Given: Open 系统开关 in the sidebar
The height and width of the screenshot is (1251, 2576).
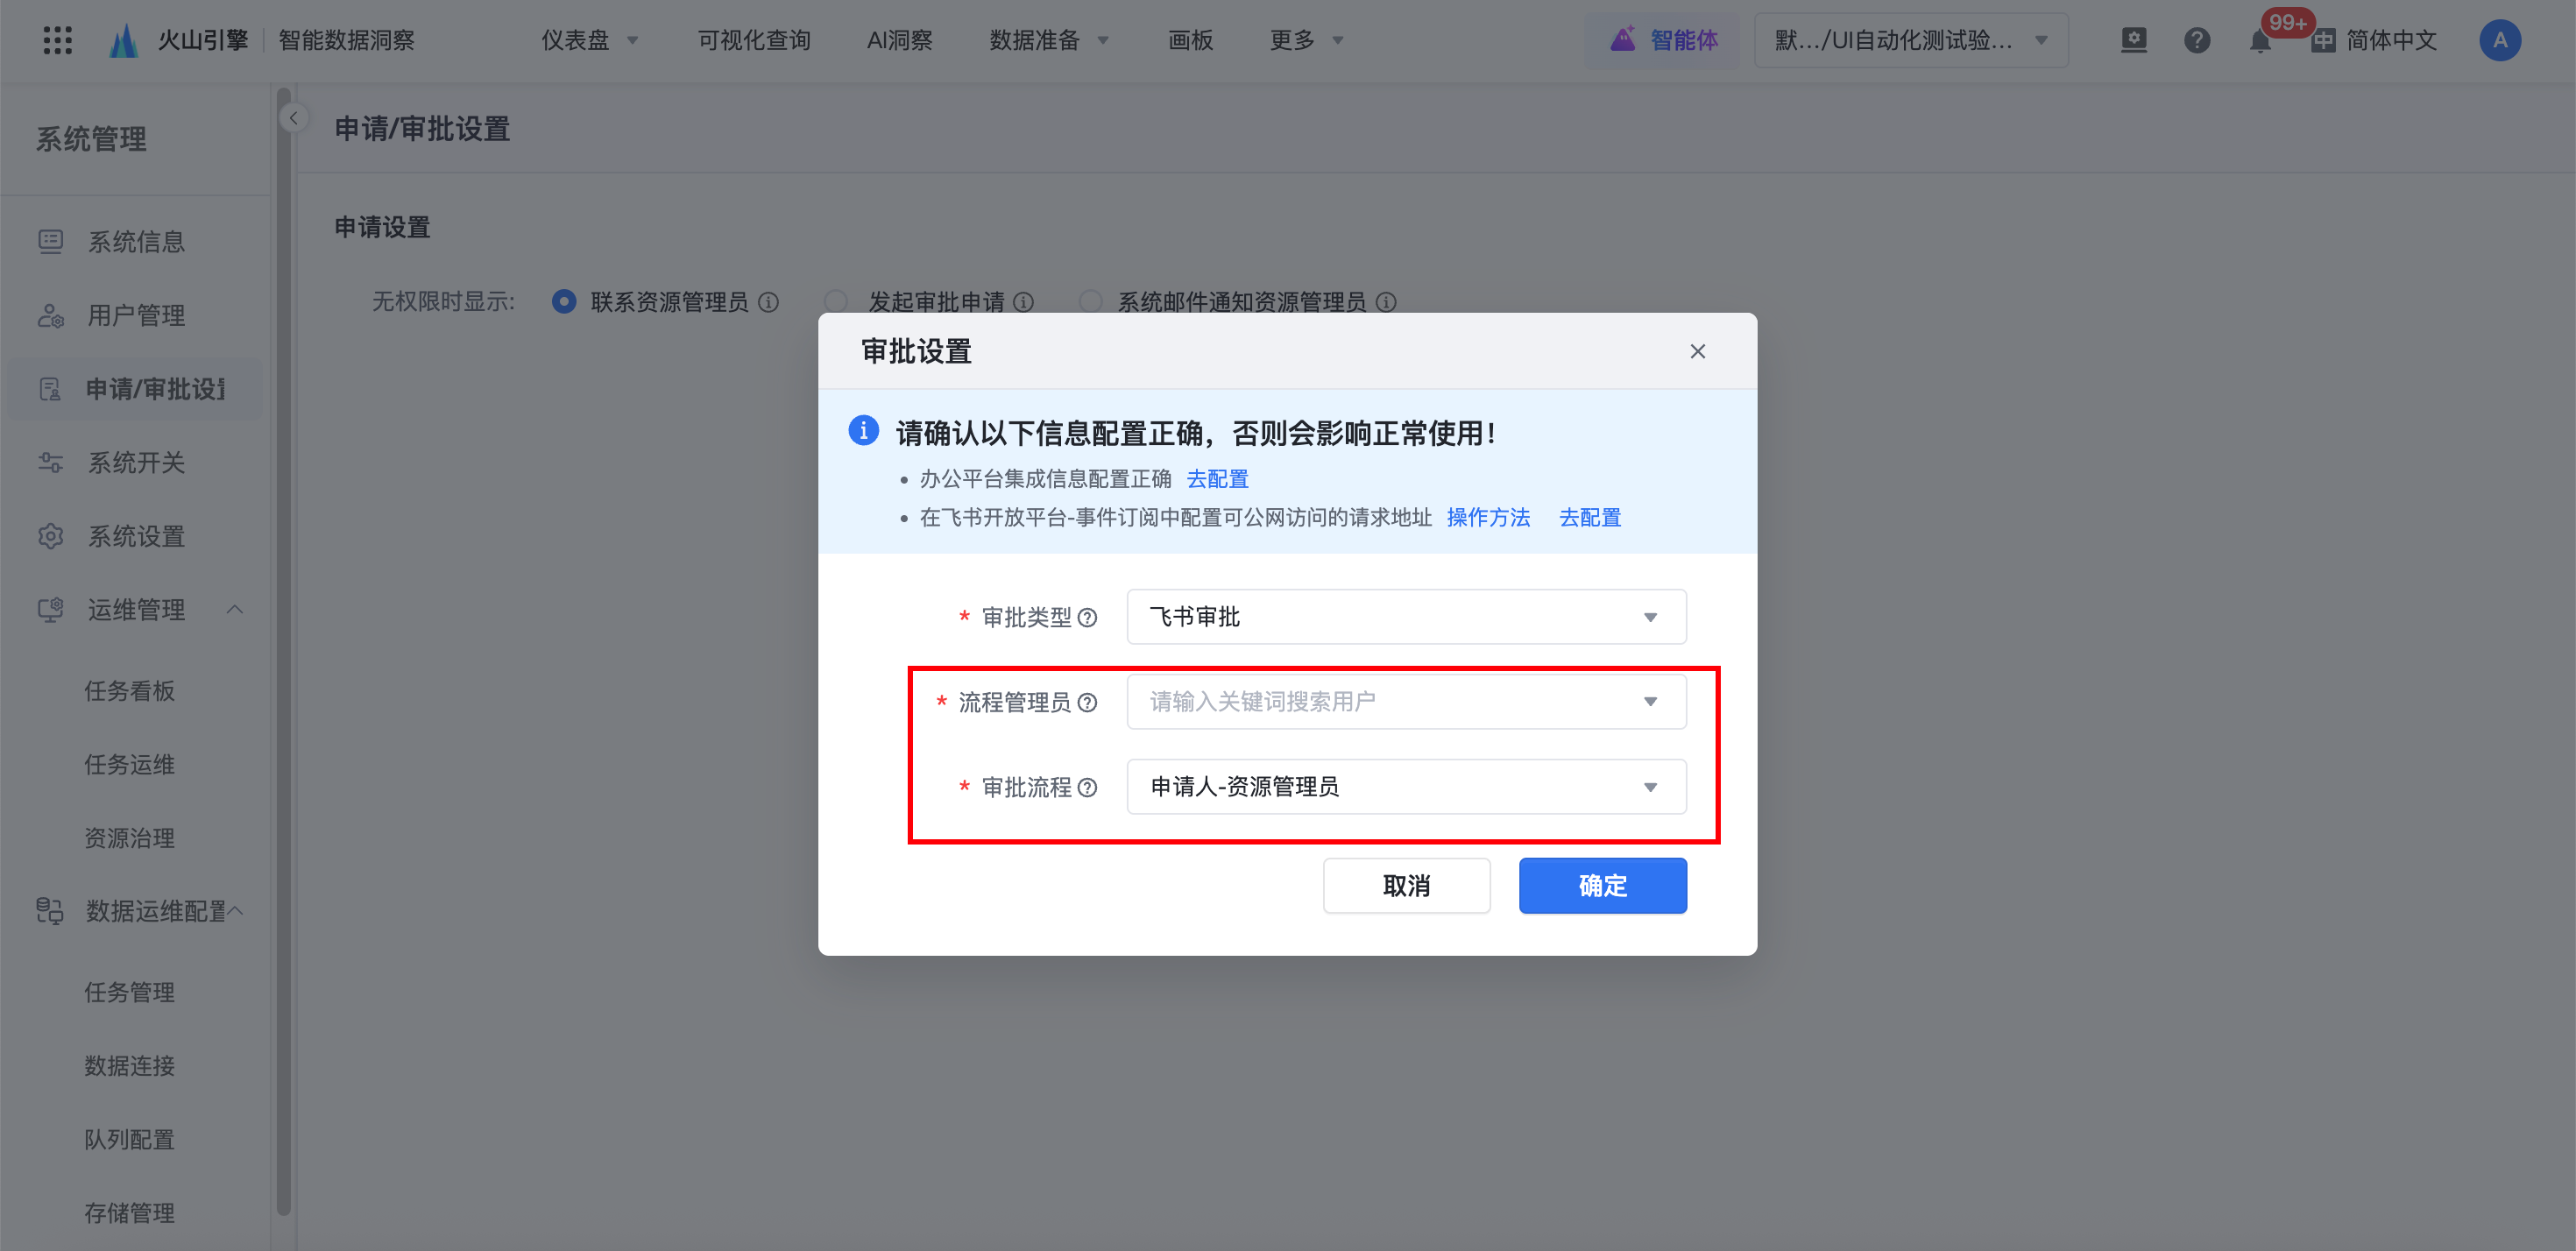Looking at the screenshot, I should tap(136, 463).
